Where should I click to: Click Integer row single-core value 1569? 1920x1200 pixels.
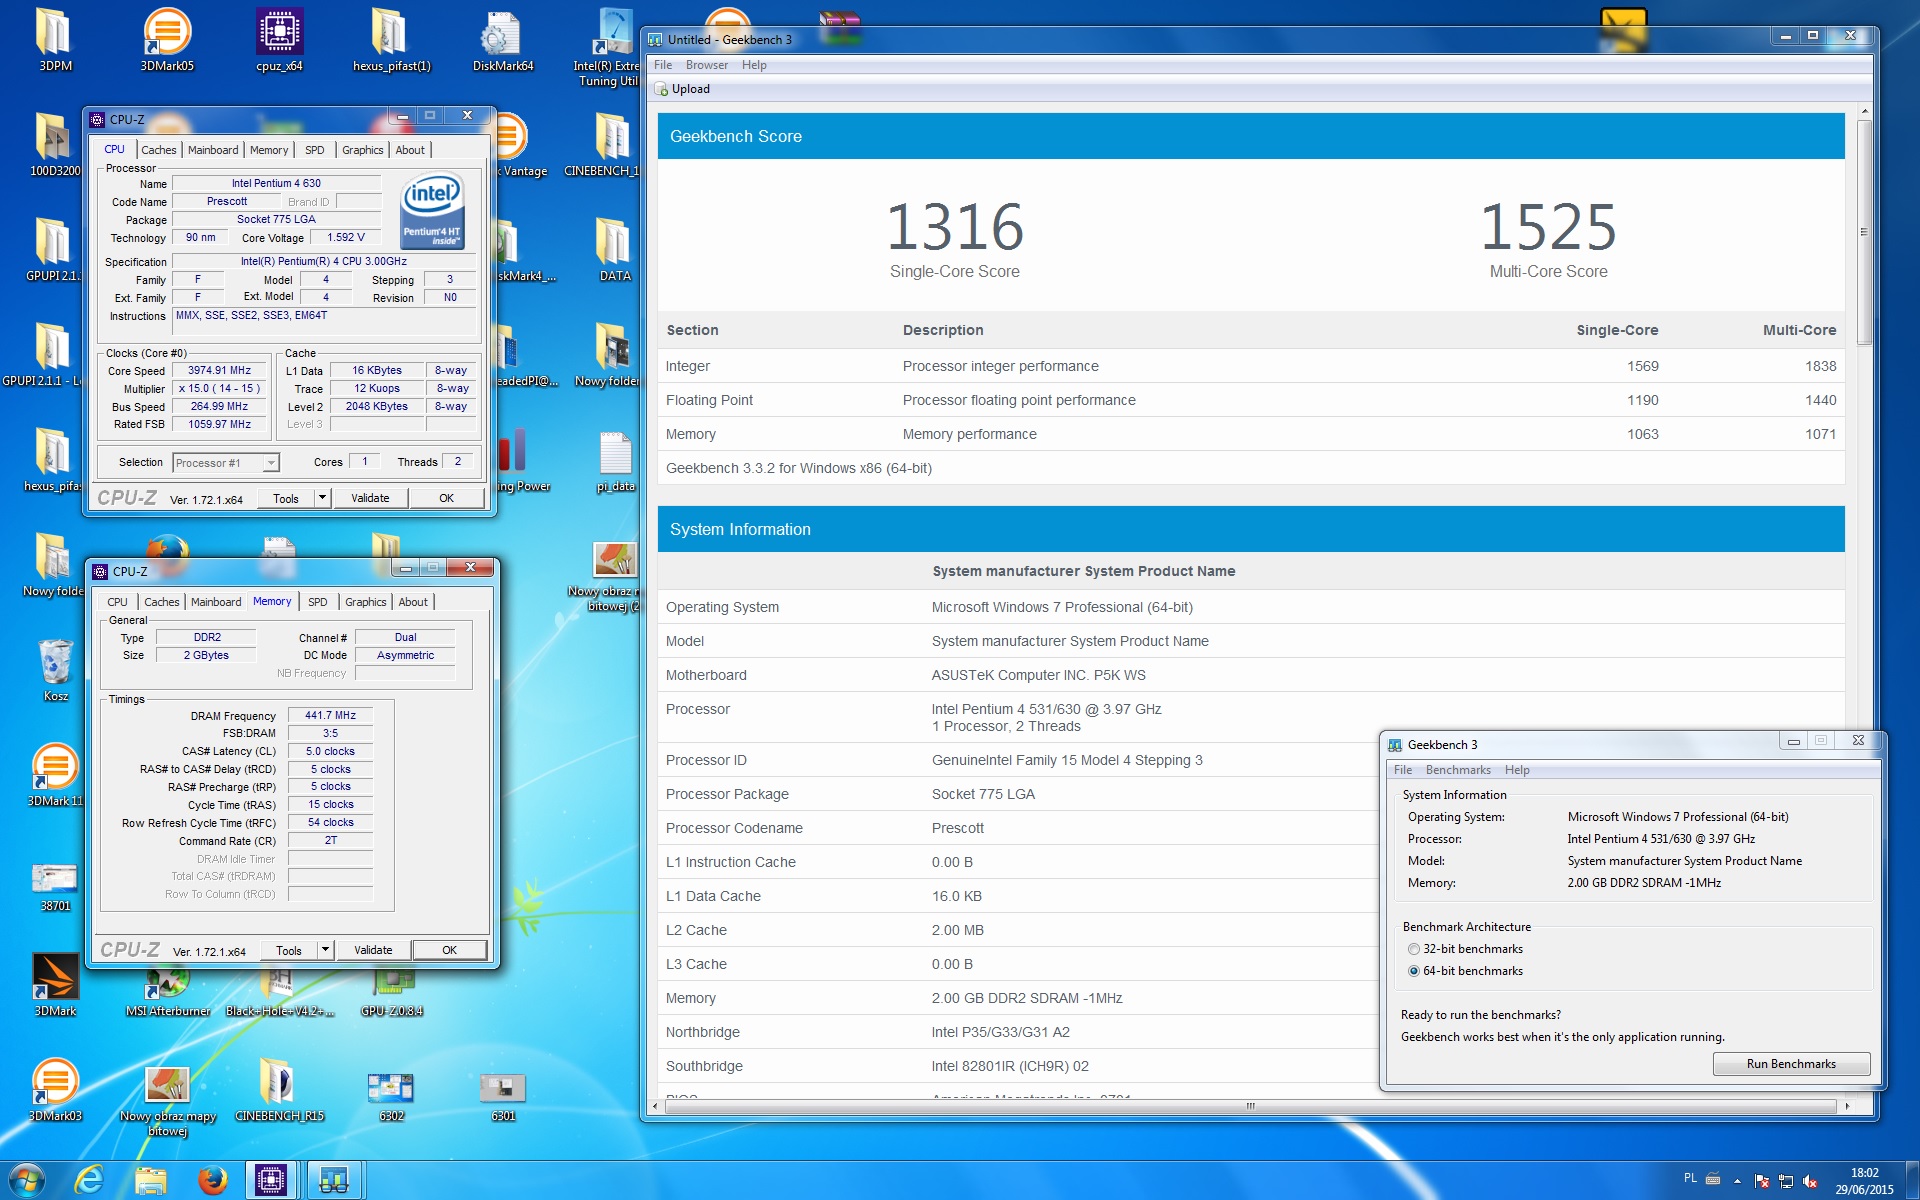pyautogui.click(x=1642, y=366)
